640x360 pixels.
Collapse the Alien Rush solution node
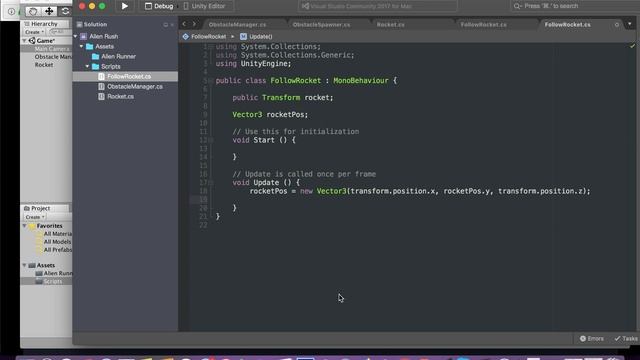point(76,36)
